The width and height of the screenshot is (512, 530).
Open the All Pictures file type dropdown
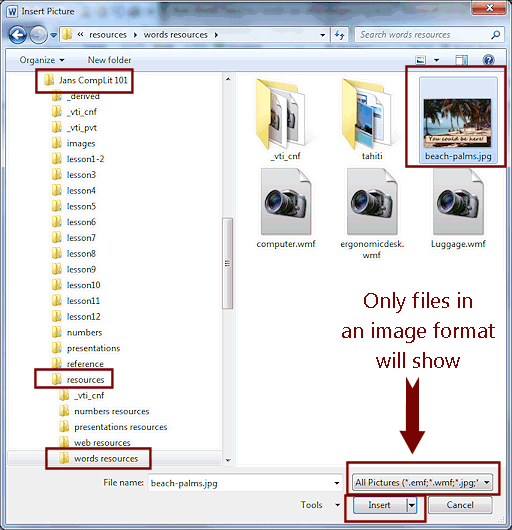[422, 482]
